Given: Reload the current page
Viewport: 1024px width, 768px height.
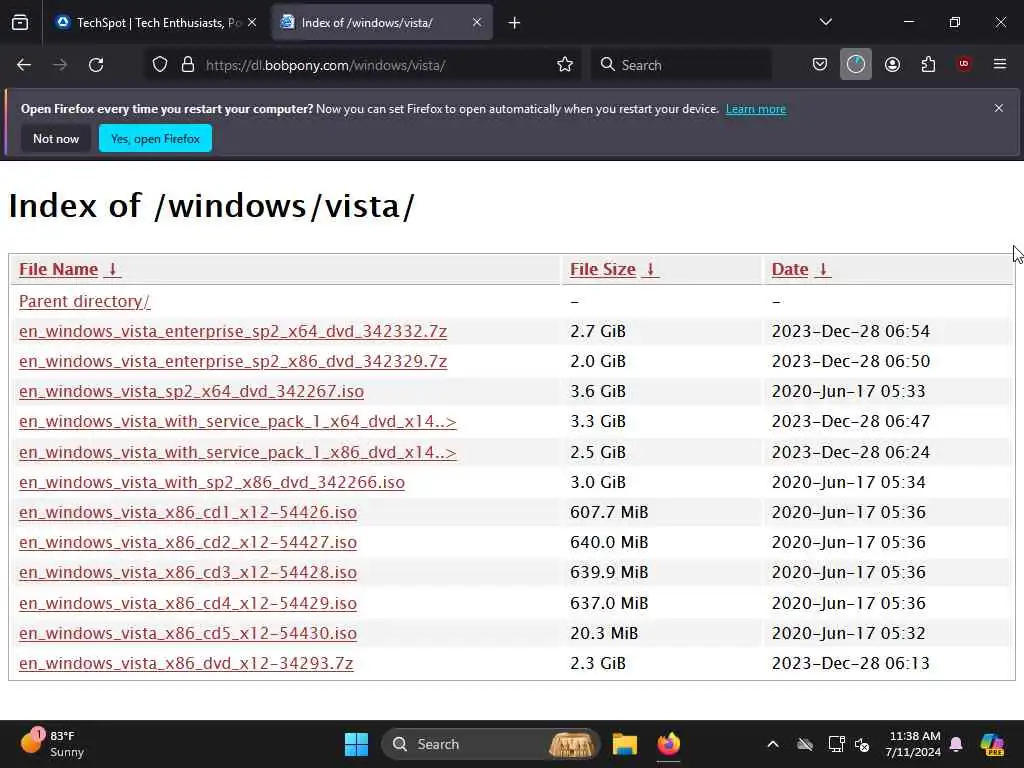Looking at the screenshot, I should coord(96,65).
